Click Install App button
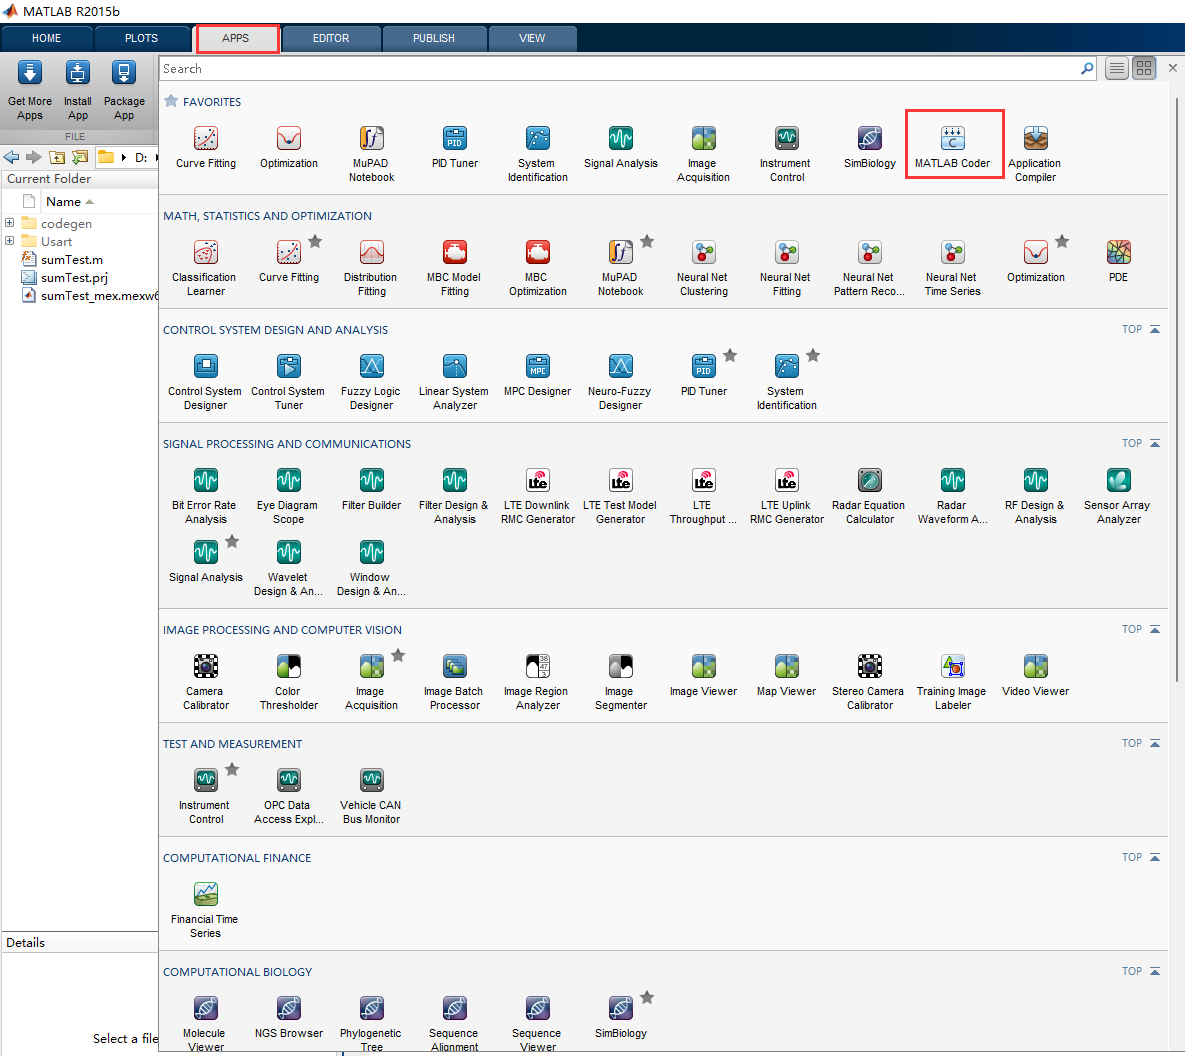 (x=77, y=90)
